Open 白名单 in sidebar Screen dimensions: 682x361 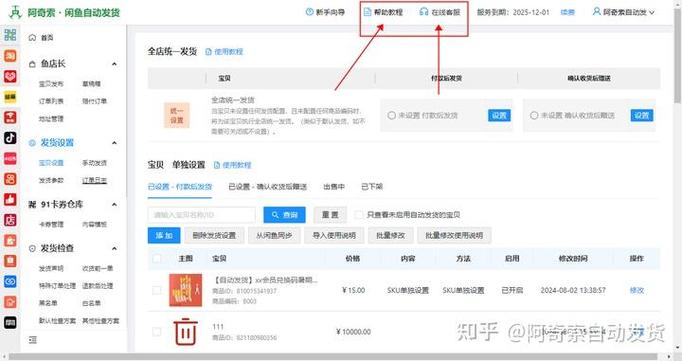coord(92,303)
